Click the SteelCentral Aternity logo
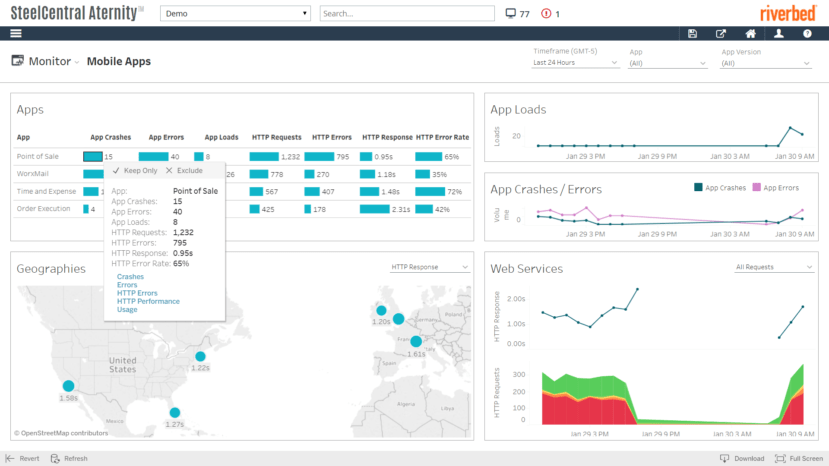The image size is (829, 466). (77, 13)
